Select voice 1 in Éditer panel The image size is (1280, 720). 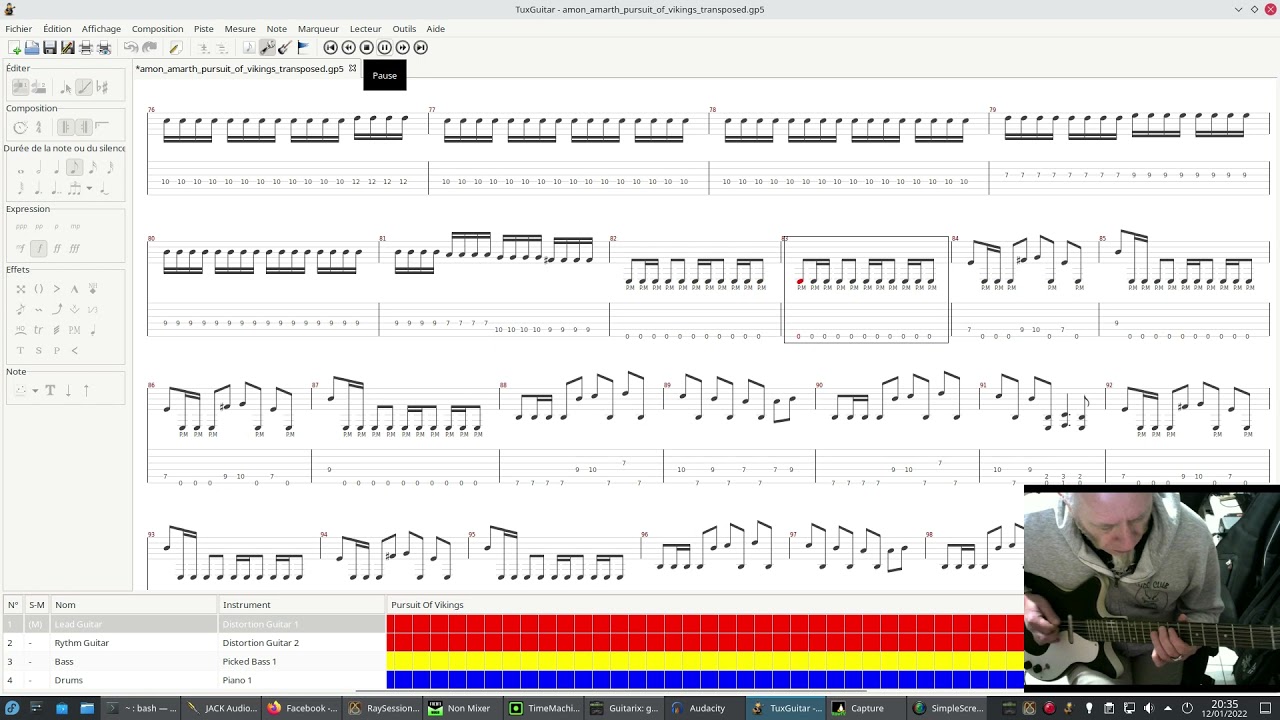click(x=20, y=87)
